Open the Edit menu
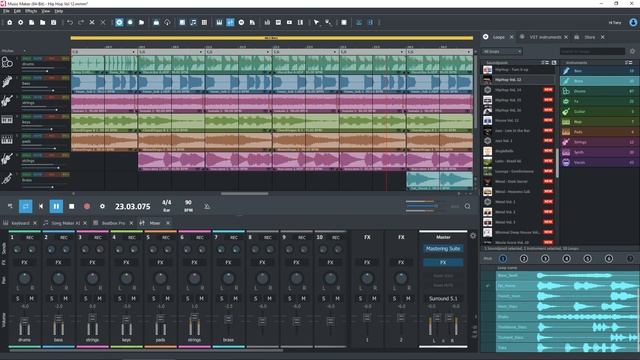Screen dimensions: 640x360 (17, 11)
